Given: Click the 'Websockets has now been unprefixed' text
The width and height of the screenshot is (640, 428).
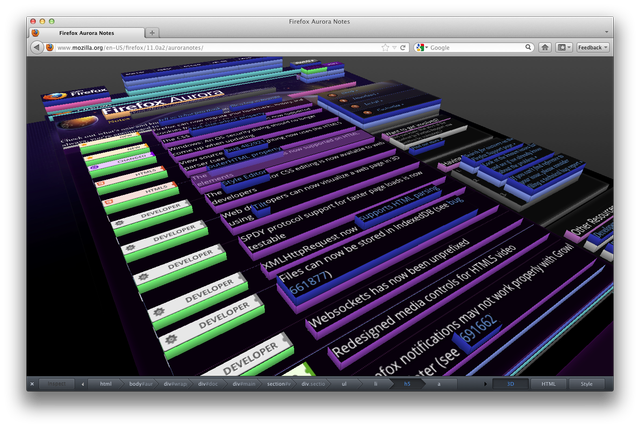Looking at the screenshot, I should point(389,282).
